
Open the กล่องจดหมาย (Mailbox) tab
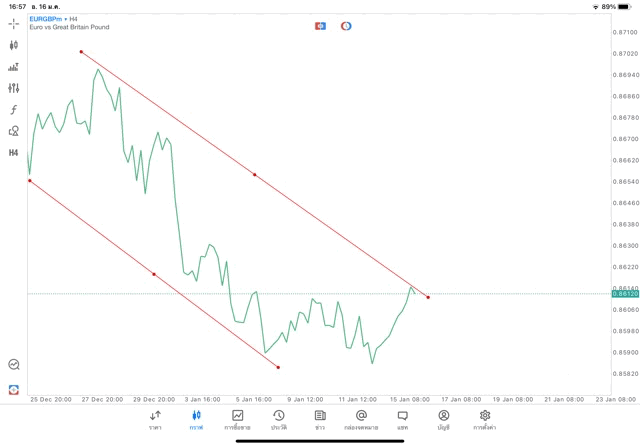click(361, 419)
